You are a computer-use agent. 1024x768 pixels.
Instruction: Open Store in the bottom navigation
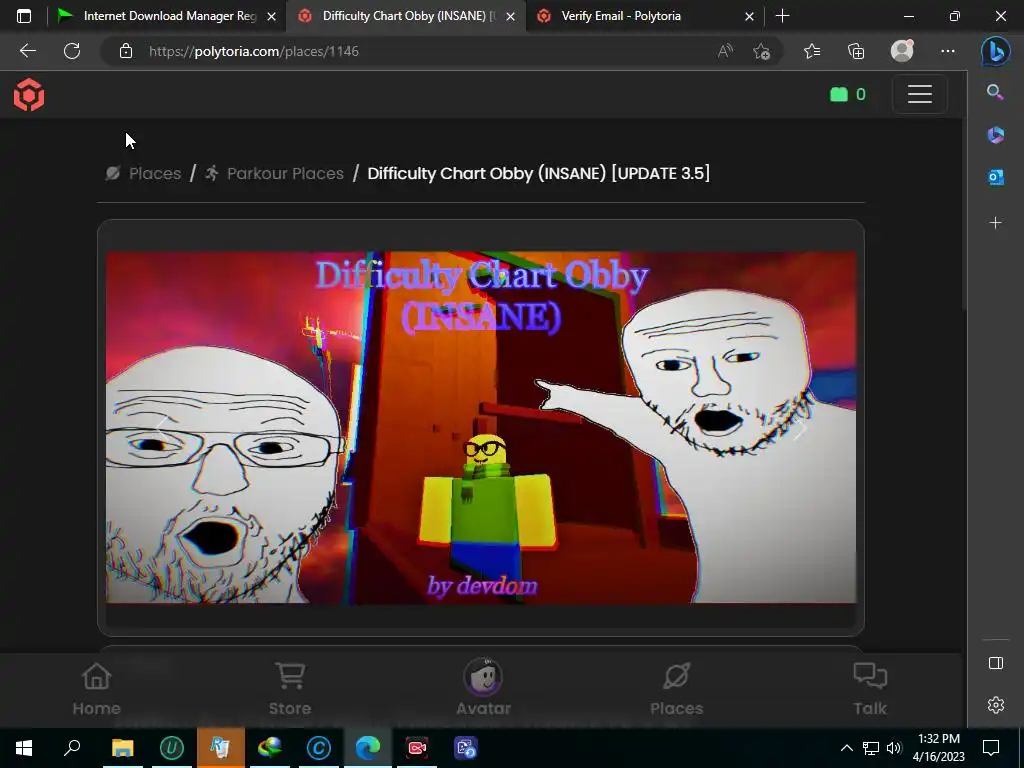290,688
